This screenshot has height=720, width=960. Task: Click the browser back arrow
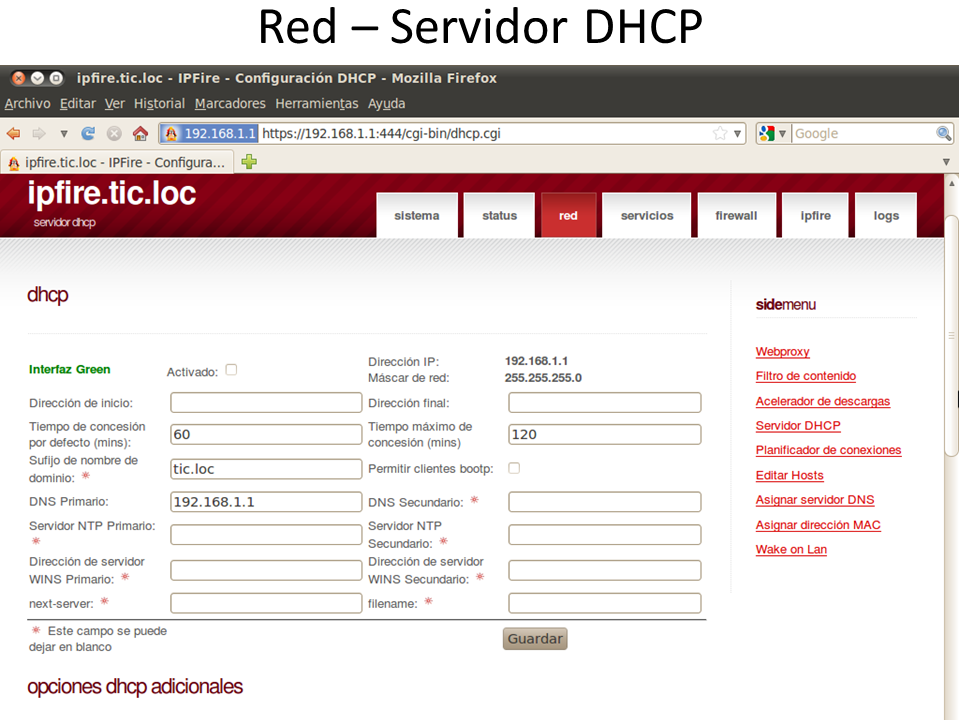pos(14,133)
